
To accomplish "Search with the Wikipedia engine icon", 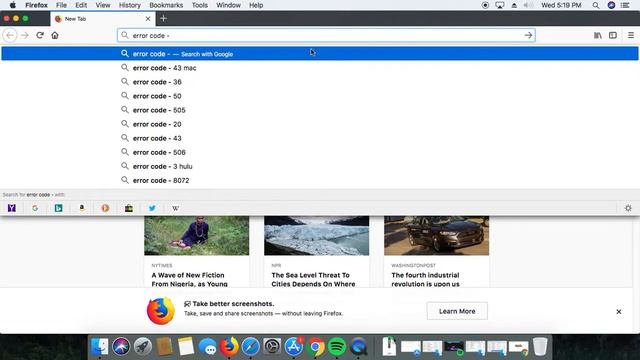I will pyautogui.click(x=176, y=208).
